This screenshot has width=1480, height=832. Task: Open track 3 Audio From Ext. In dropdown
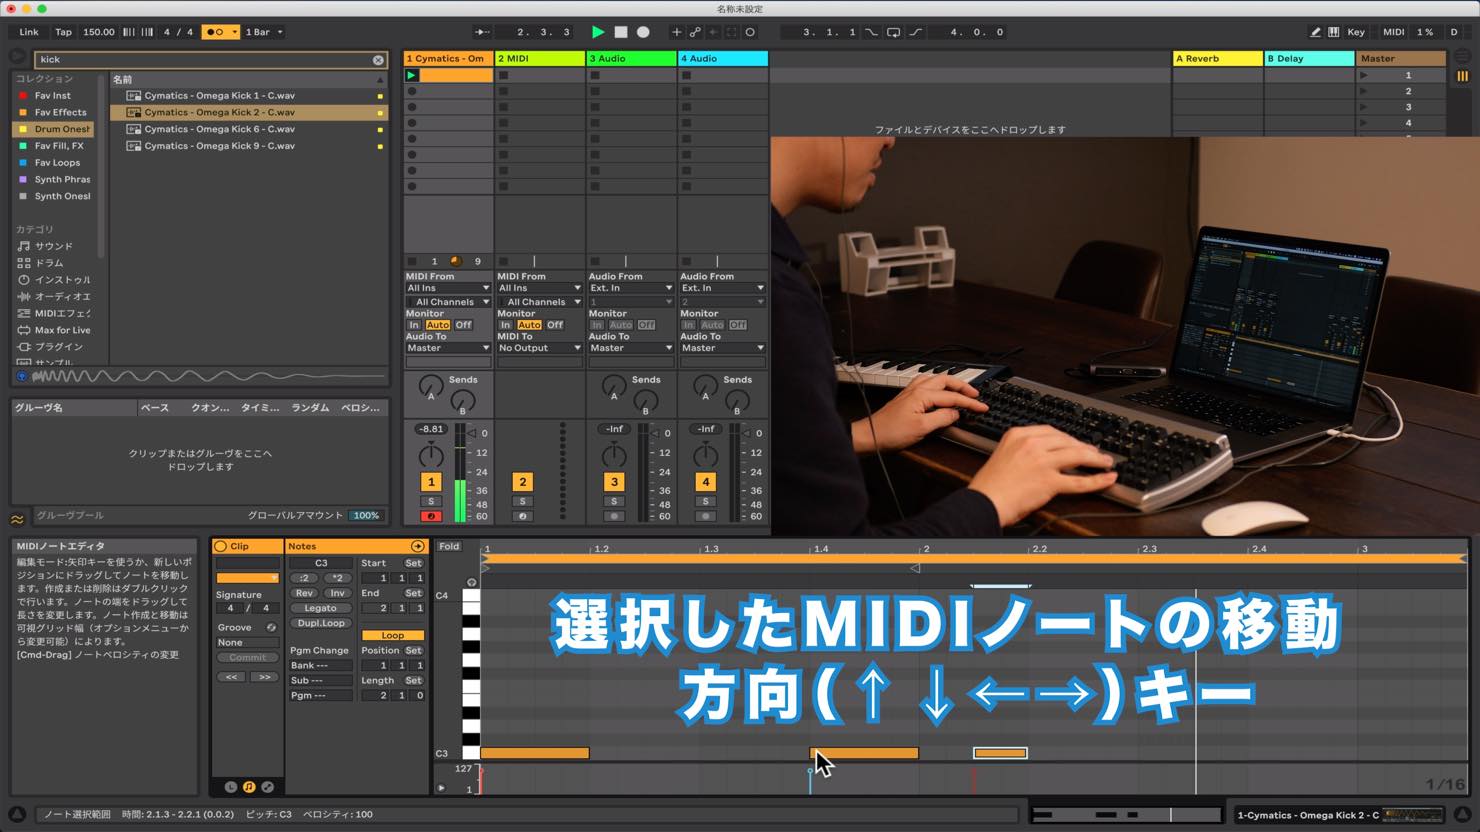click(631, 288)
